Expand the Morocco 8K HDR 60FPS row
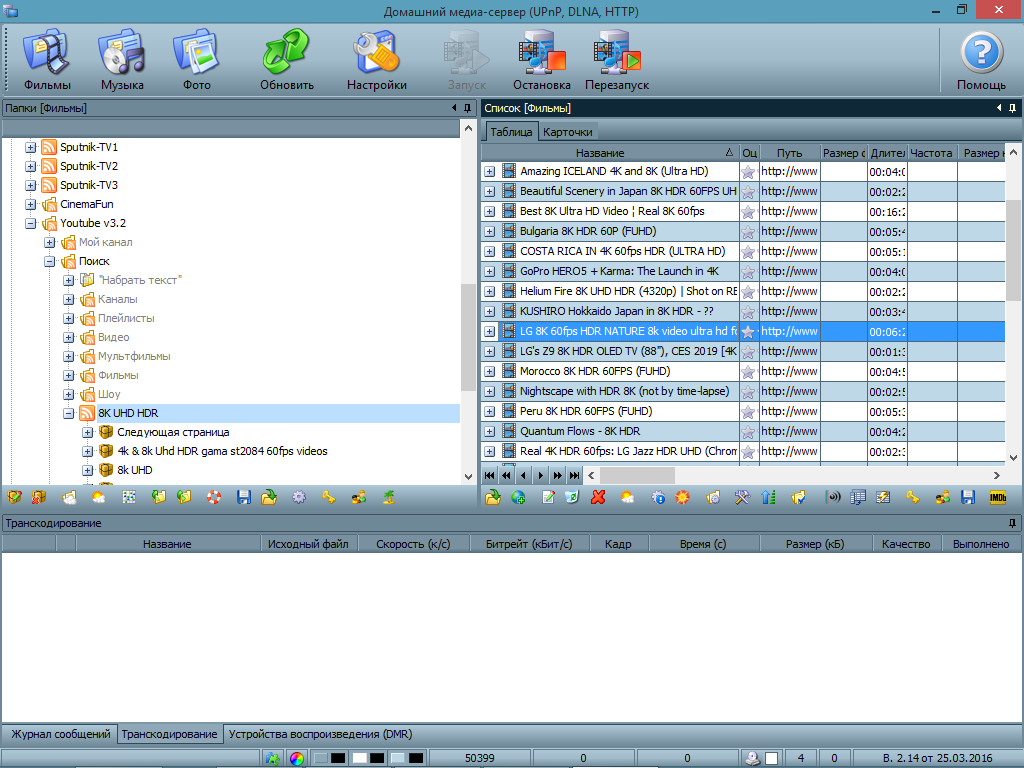Image resolution: width=1024 pixels, height=768 pixels. coord(490,371)
